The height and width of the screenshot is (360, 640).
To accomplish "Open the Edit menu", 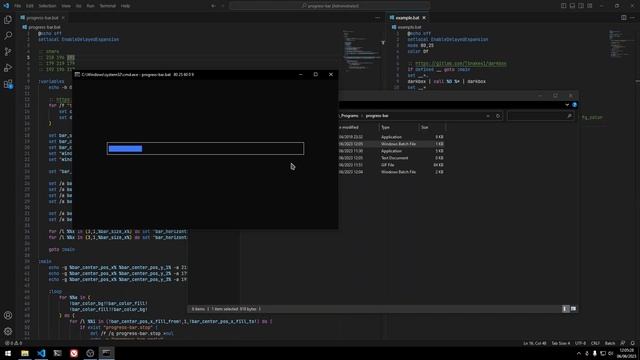I will tap(30, 6).
